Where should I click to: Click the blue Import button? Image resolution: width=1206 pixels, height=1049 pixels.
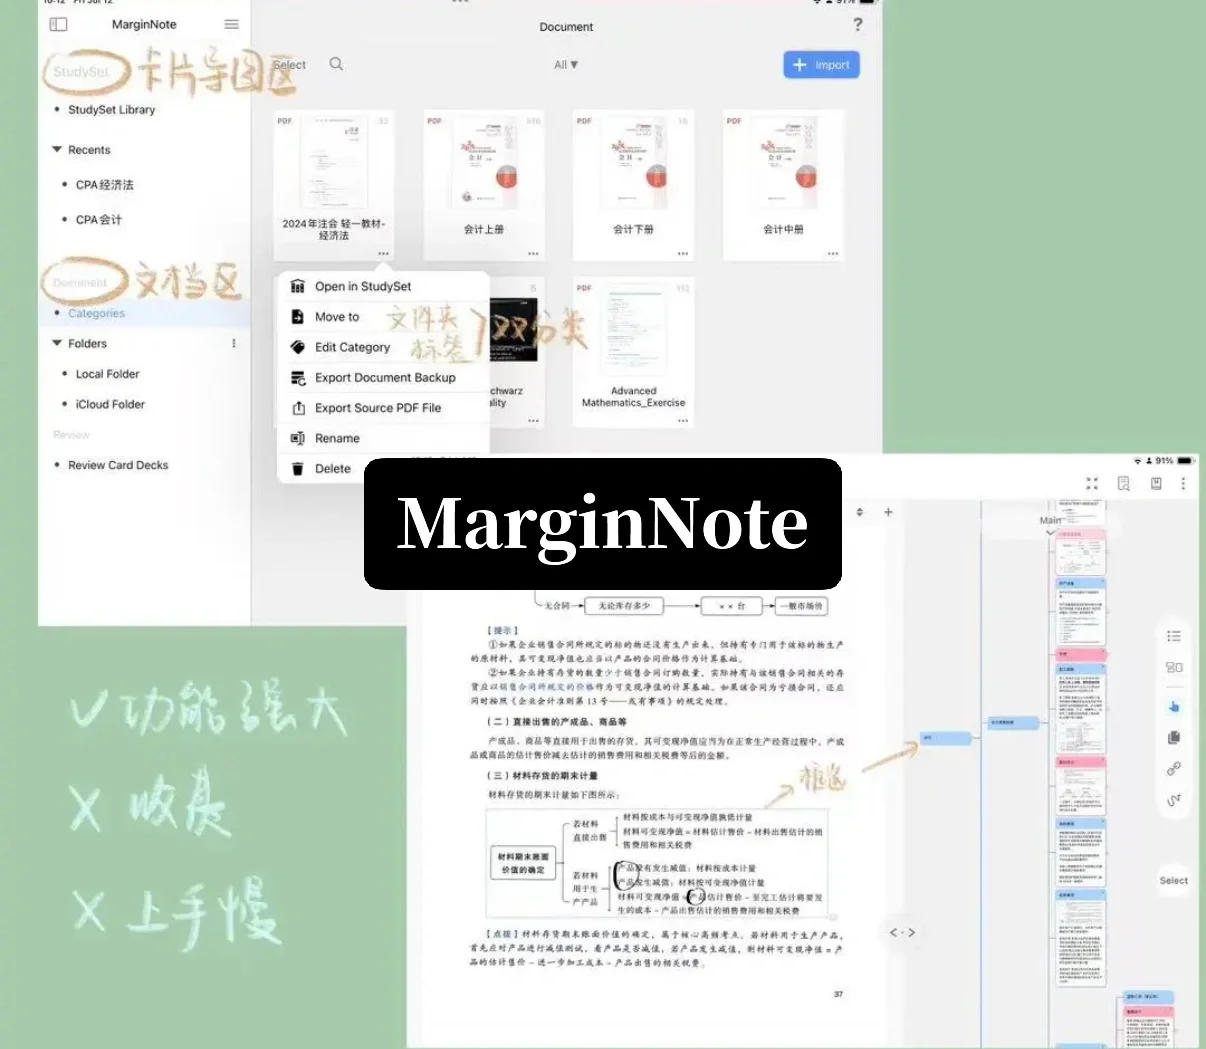(x=821, y=65)
